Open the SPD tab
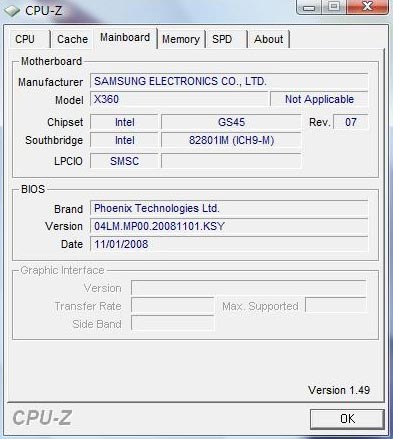The width and height of the screenshot is (393, 439). tap(226, 39)
